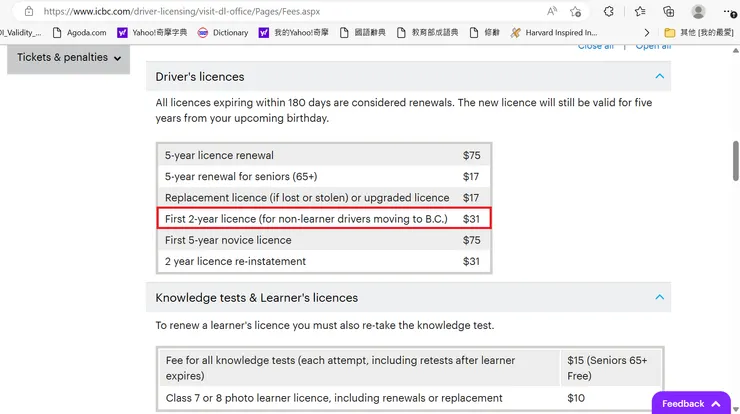Open the Agoda.com bookmark
Viewport: 740px width, 414px height.
(78, 32)
